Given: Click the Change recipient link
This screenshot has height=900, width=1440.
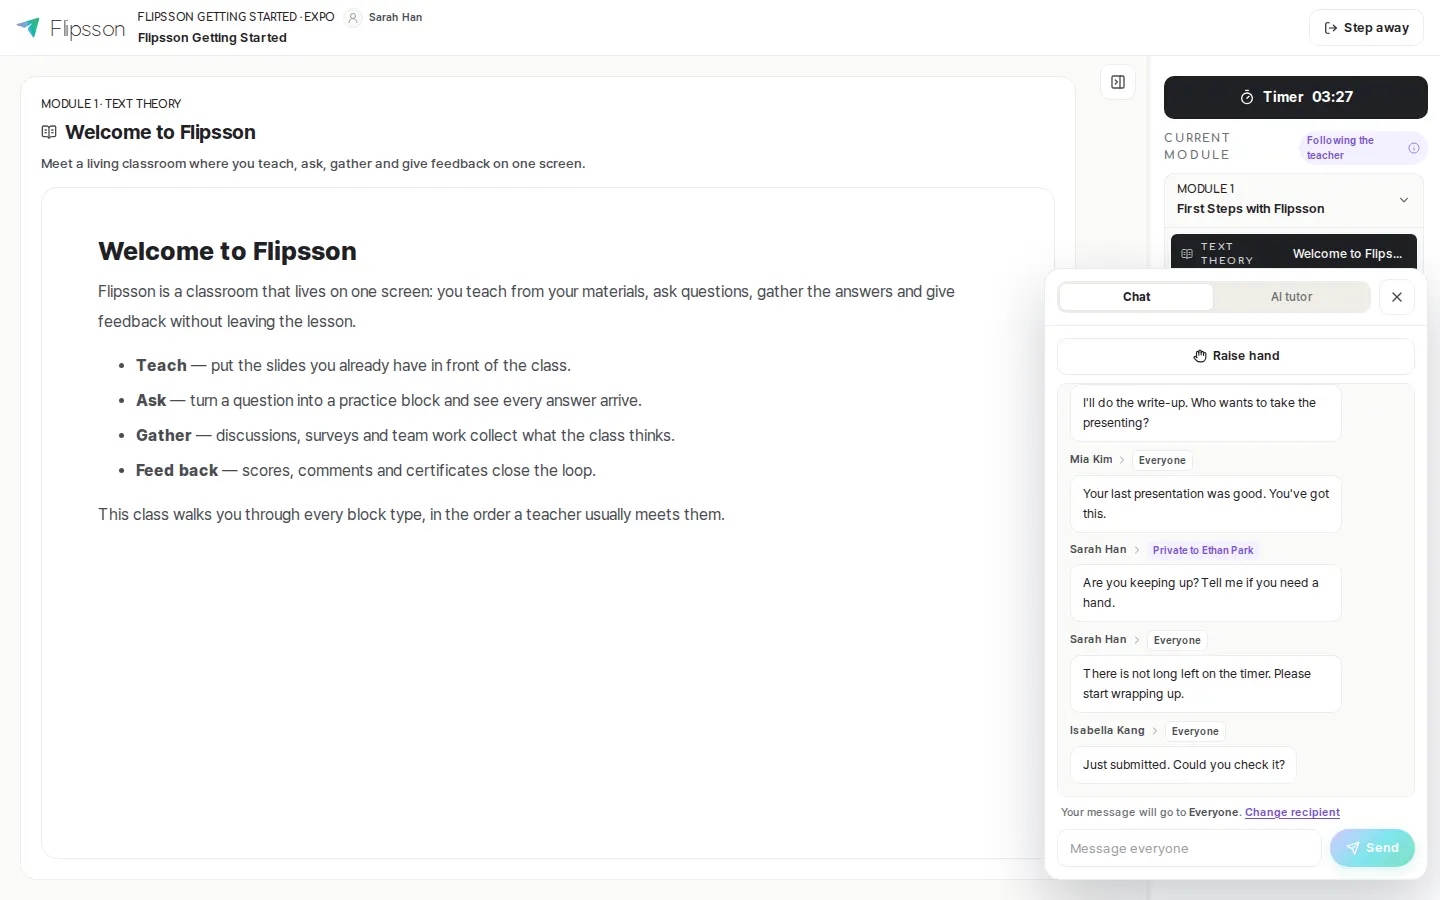Looking at the screenshot, I should (1292, 812).
